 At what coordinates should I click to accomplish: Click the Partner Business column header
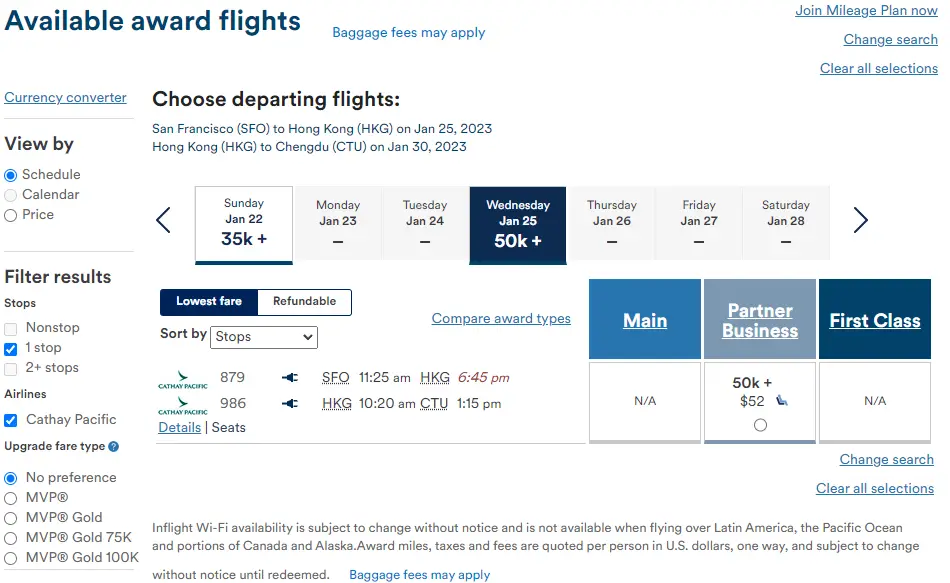pyautogui.click(x=760, y=321)
